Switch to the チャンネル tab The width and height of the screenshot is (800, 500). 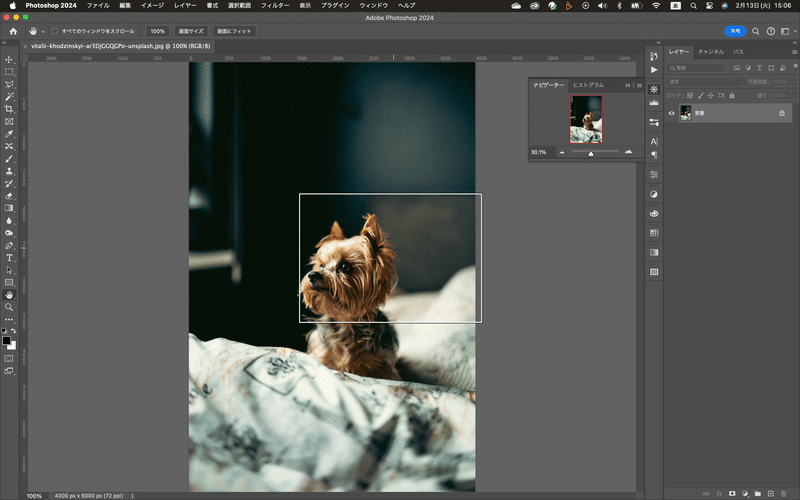(x=711, y=51)
